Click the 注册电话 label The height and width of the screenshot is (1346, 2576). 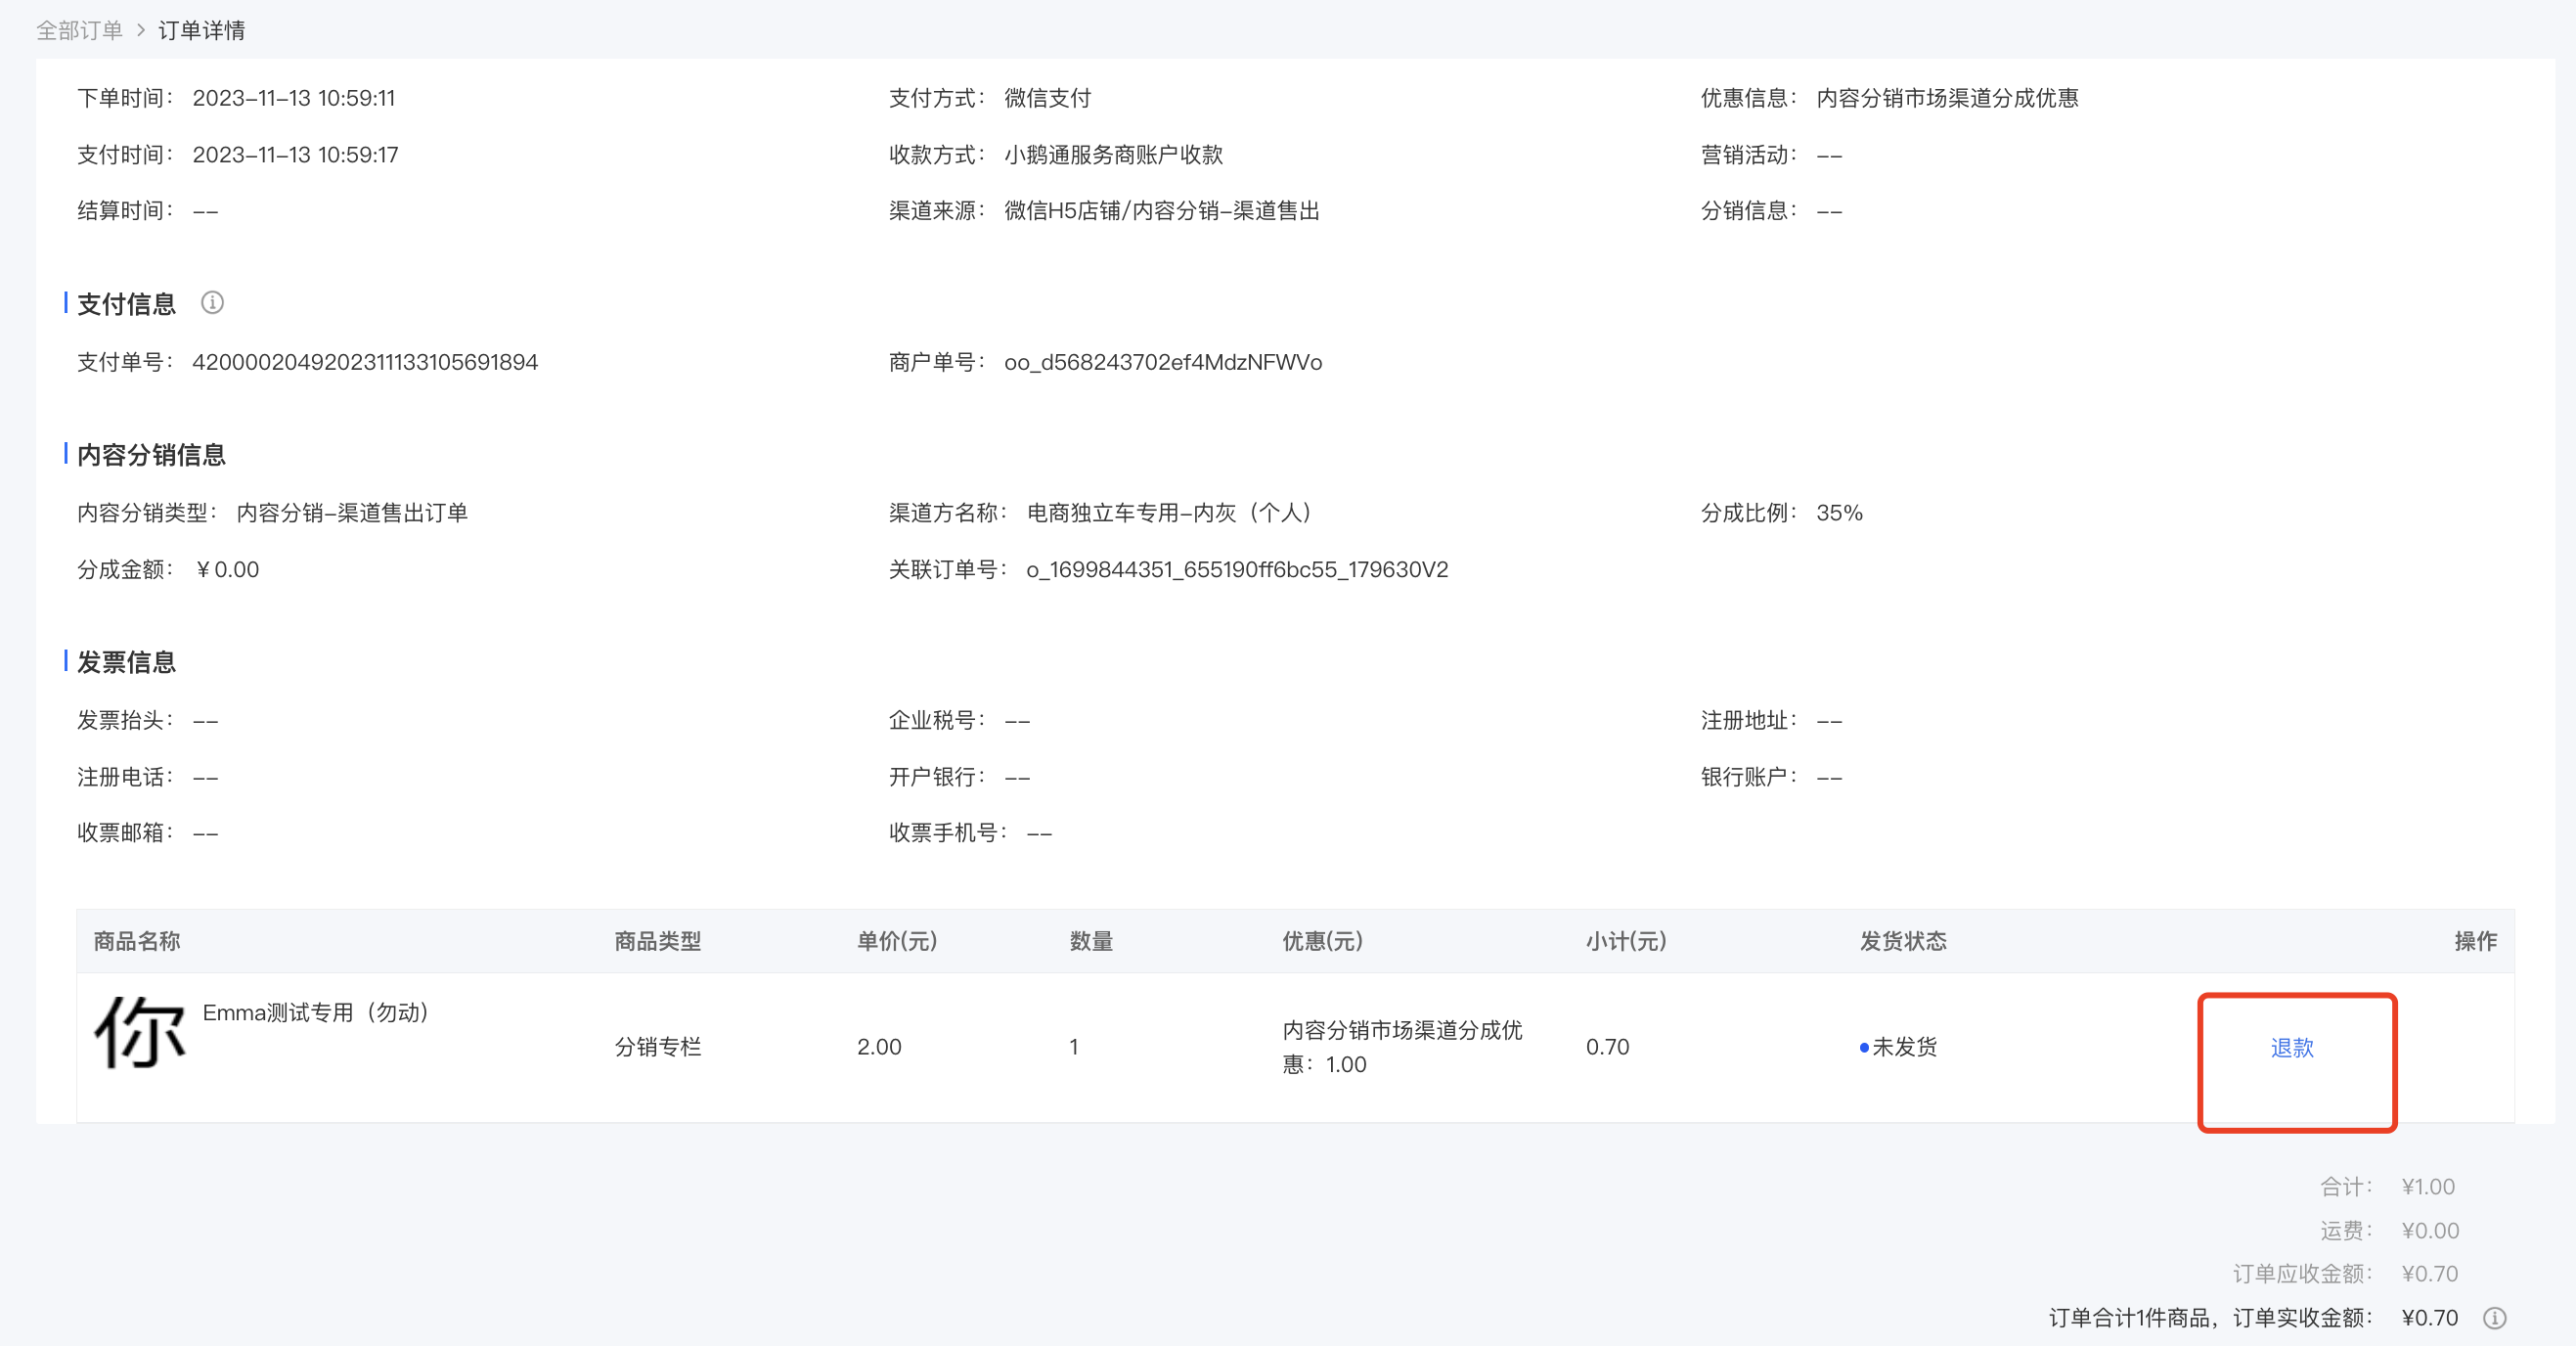coord(125,777)
